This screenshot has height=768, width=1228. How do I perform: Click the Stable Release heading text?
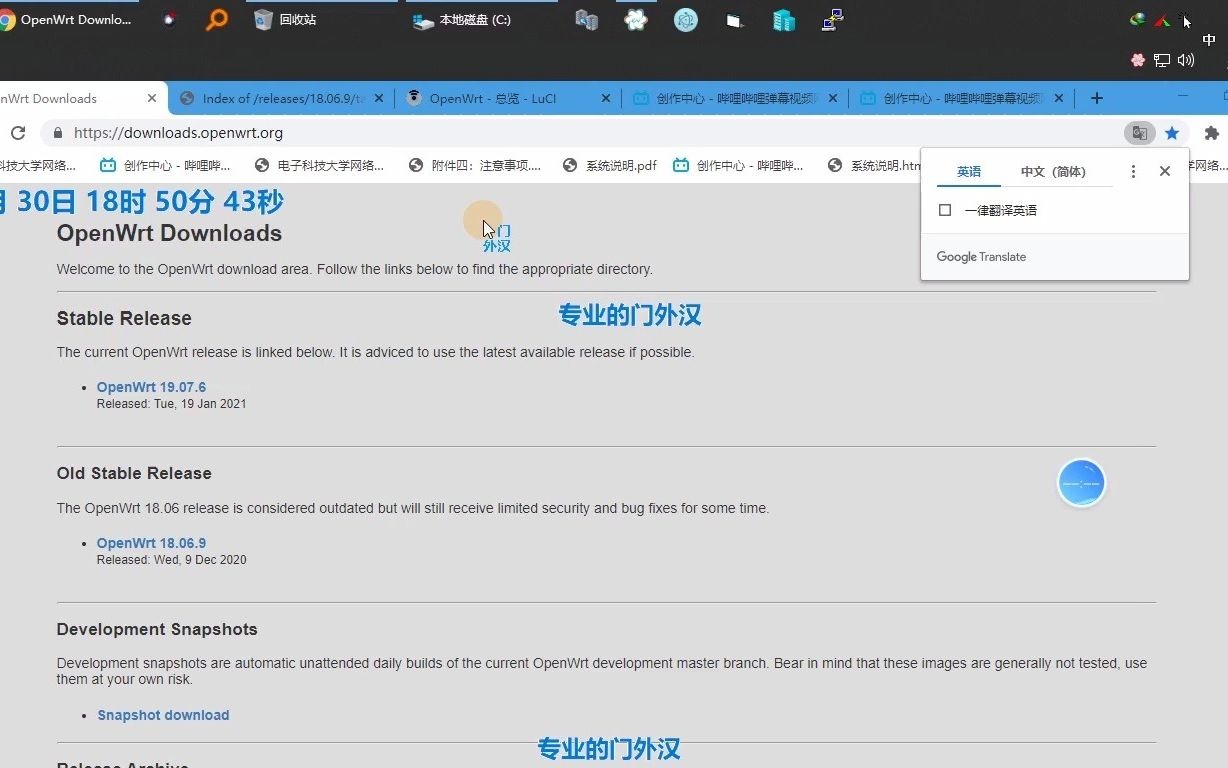pyautogui.click(x=124, y=318)
